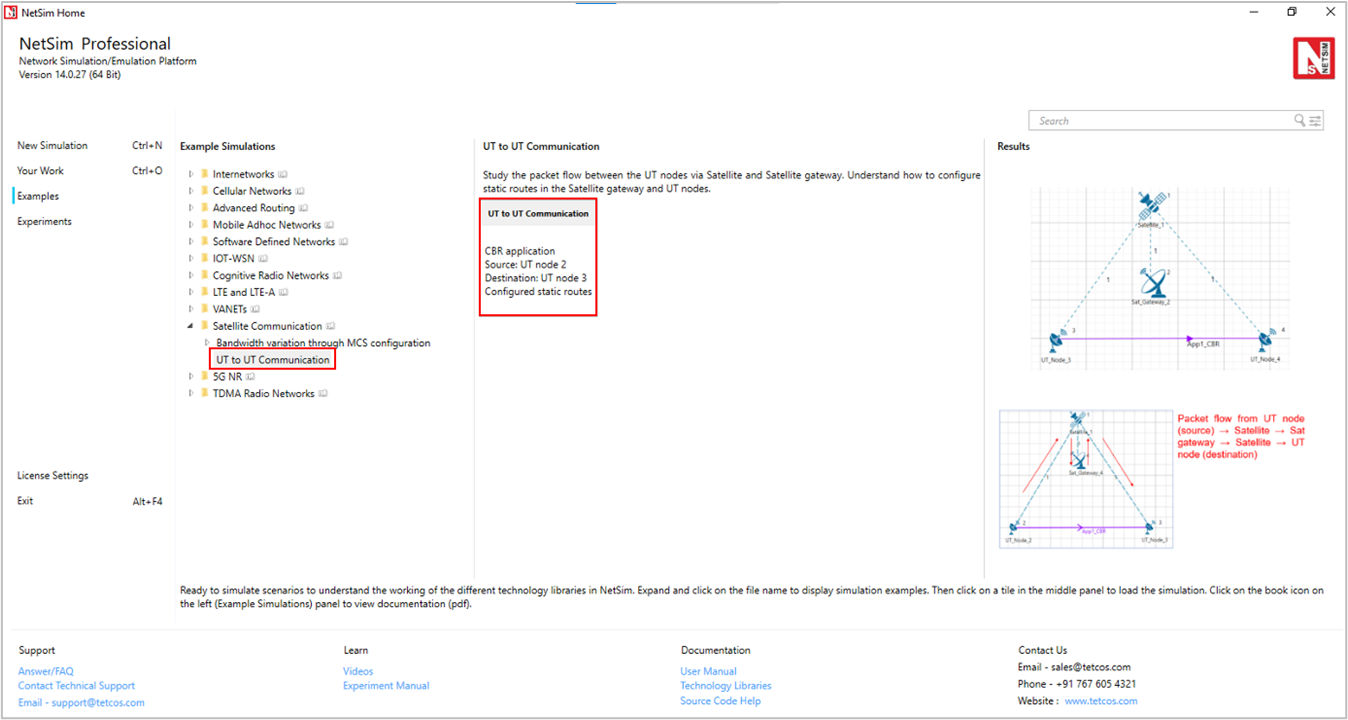Open the search filter settings icon

(1315, 121)
